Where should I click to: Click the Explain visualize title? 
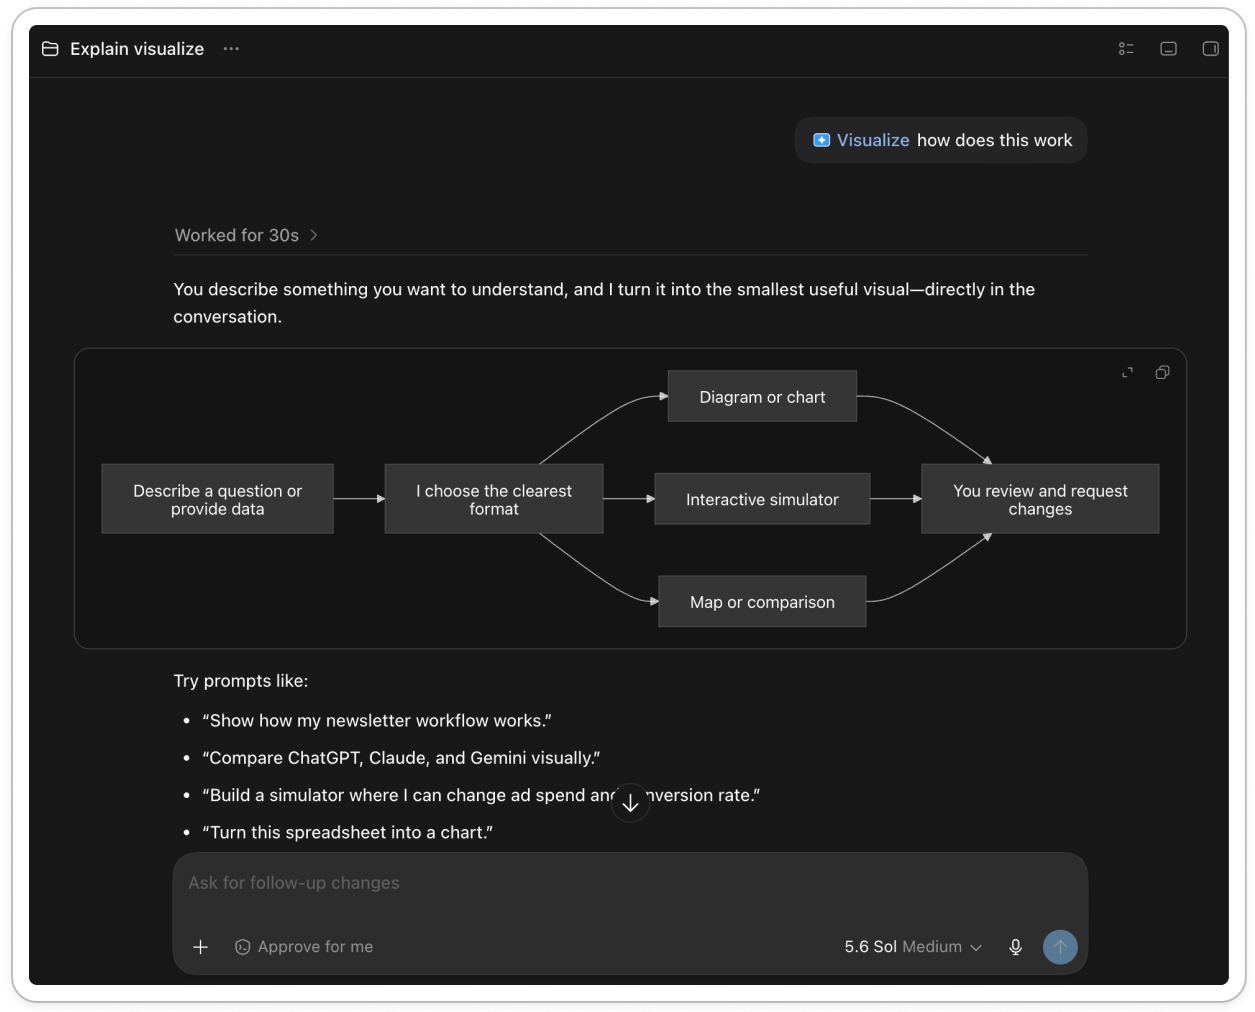click(137, 49)
